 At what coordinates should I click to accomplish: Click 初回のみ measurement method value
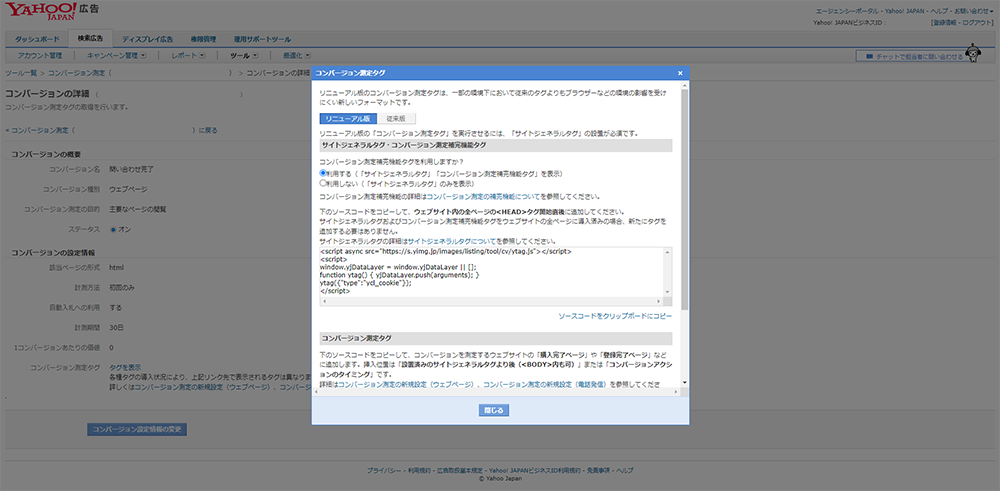122,287
